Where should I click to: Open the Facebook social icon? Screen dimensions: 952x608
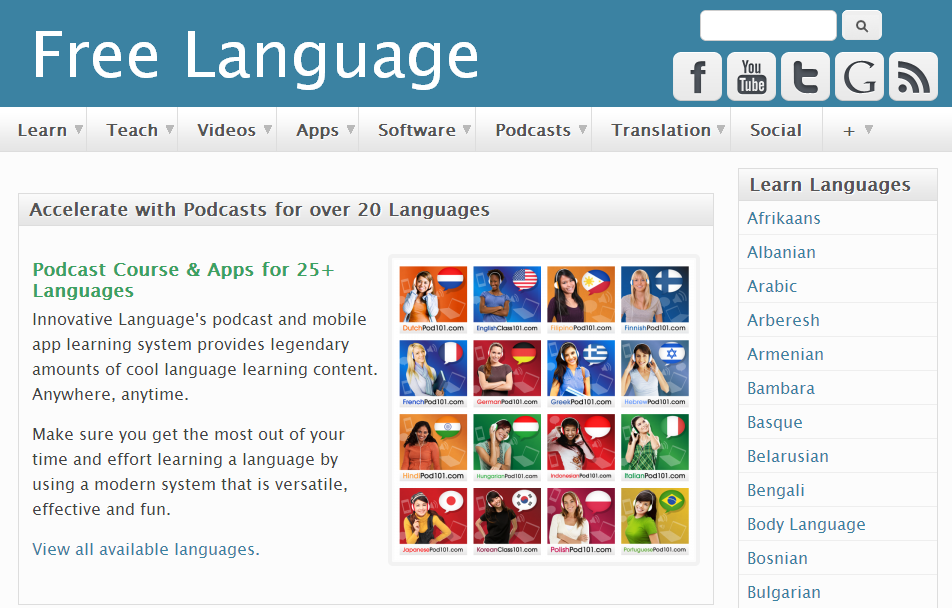coord(697,76)
